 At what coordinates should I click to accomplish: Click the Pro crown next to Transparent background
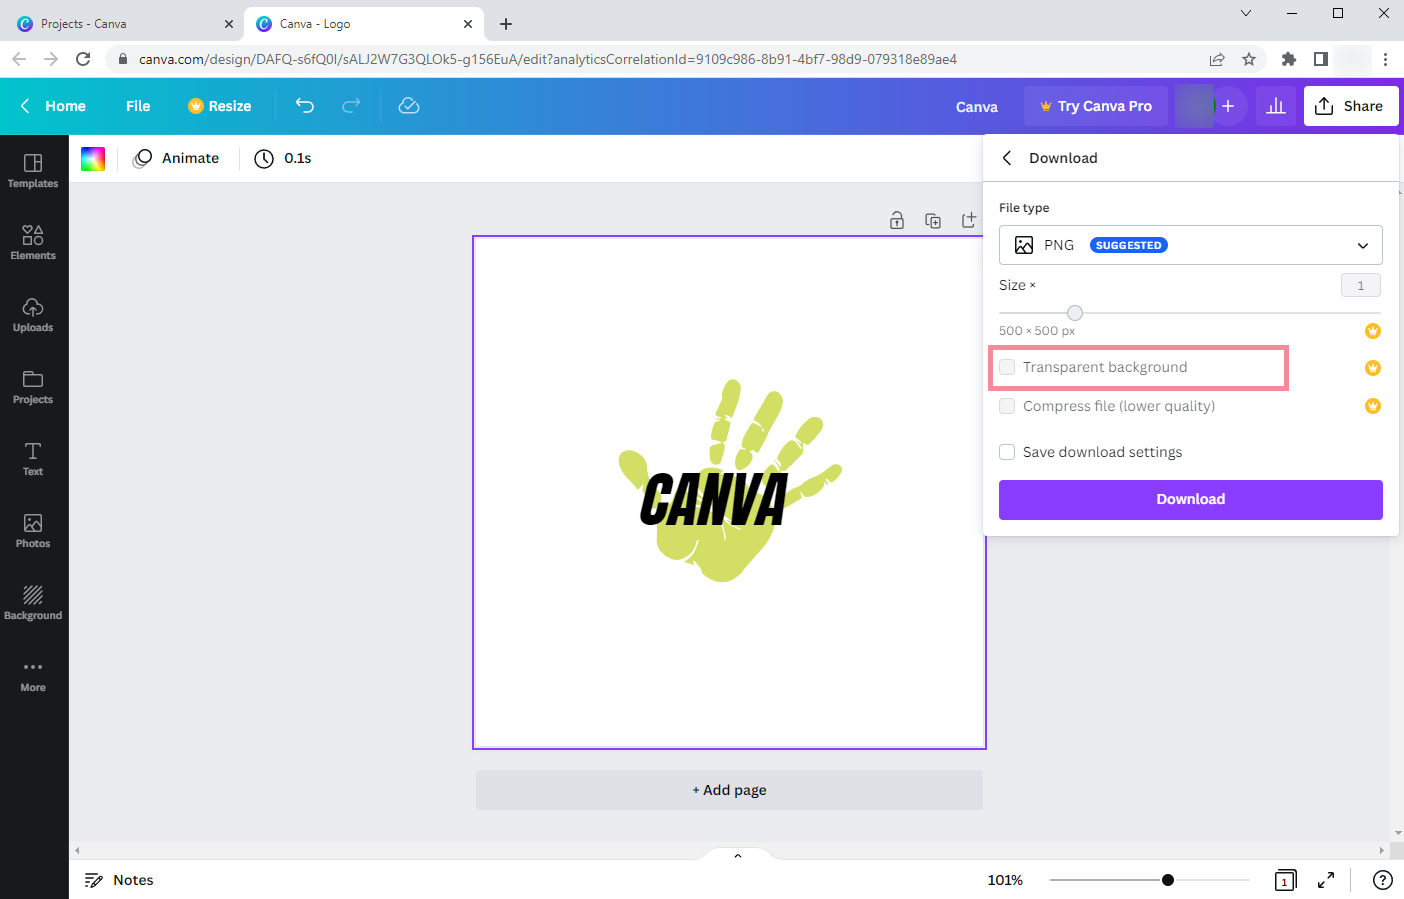tap(1373, 367)
